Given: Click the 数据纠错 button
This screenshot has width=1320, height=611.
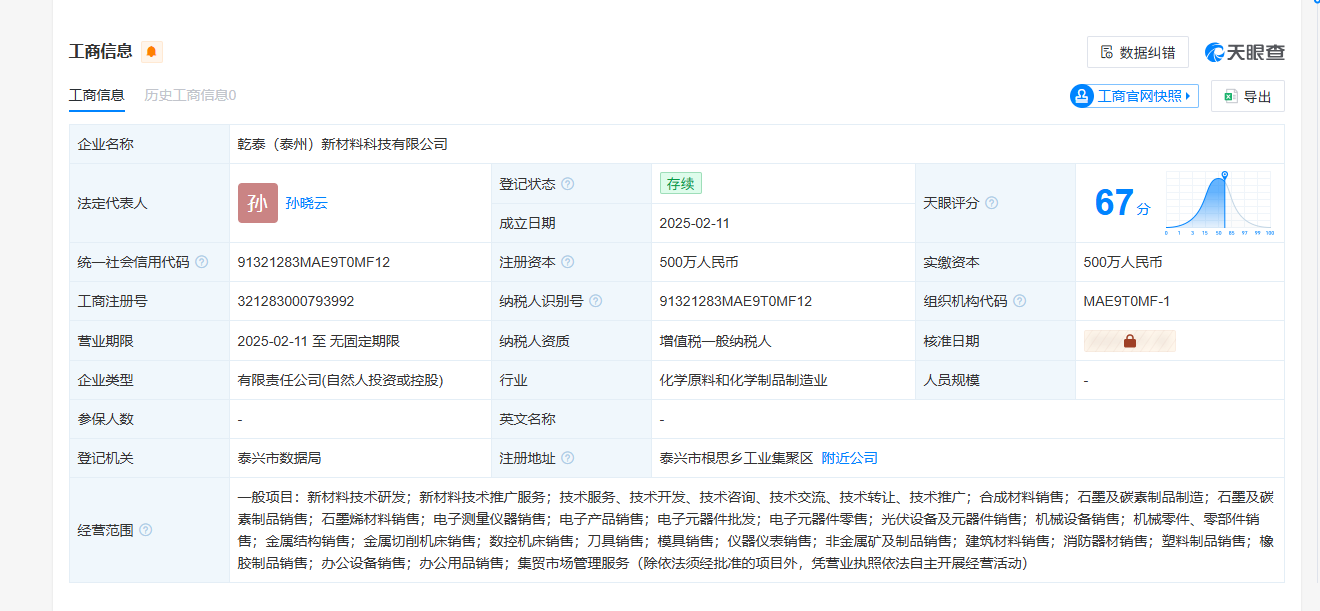Looking at the screenshot, I should point(1137,52).
